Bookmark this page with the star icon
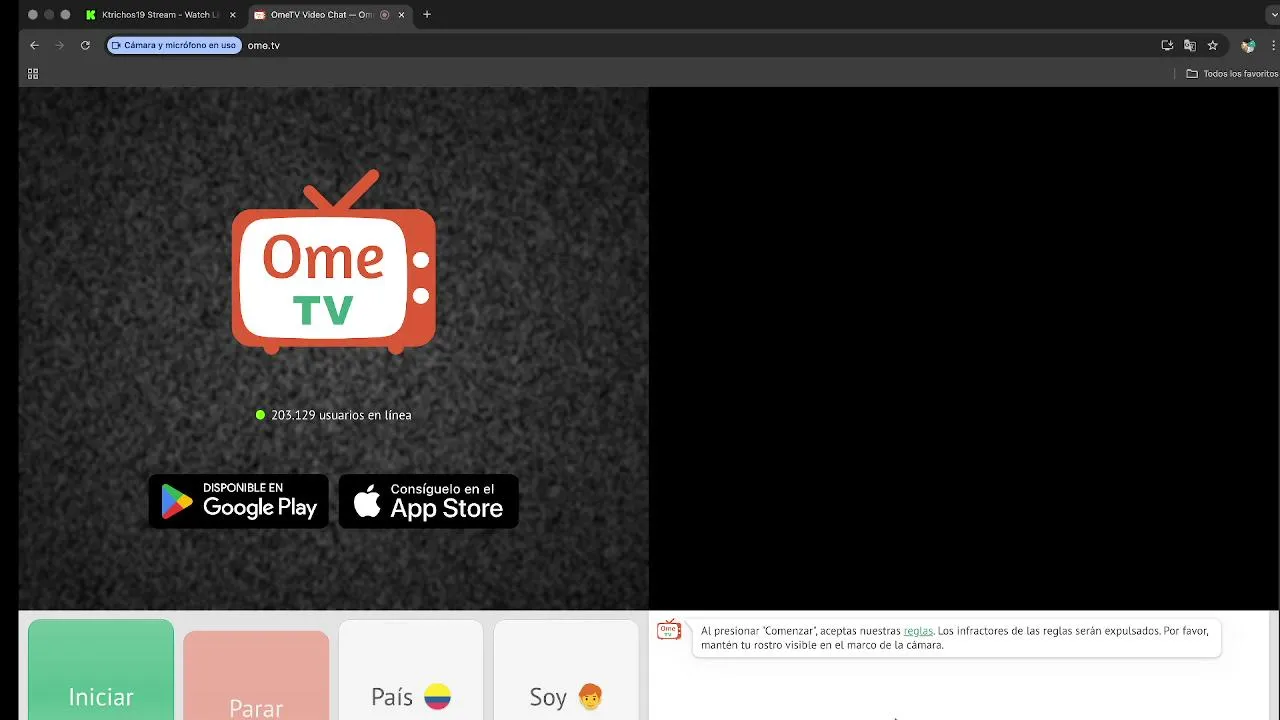1280x720 pixels. tap(1213, 45)
